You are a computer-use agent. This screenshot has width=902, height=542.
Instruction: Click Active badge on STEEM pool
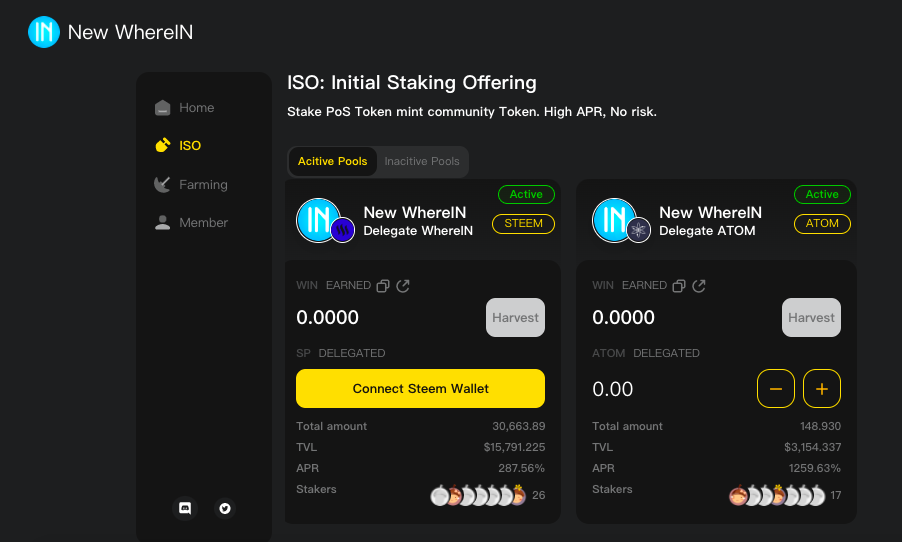point(526,194)
